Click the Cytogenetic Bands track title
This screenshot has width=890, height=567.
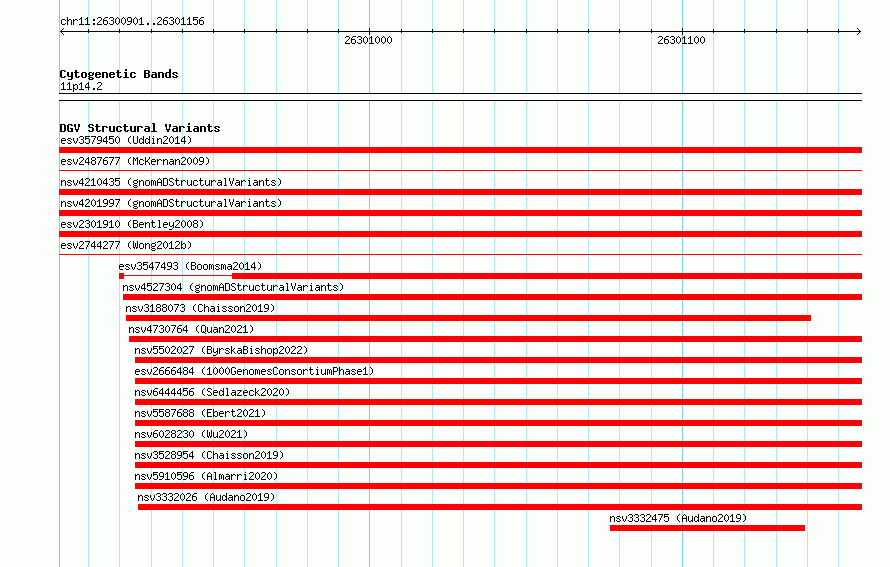point(119,74)
